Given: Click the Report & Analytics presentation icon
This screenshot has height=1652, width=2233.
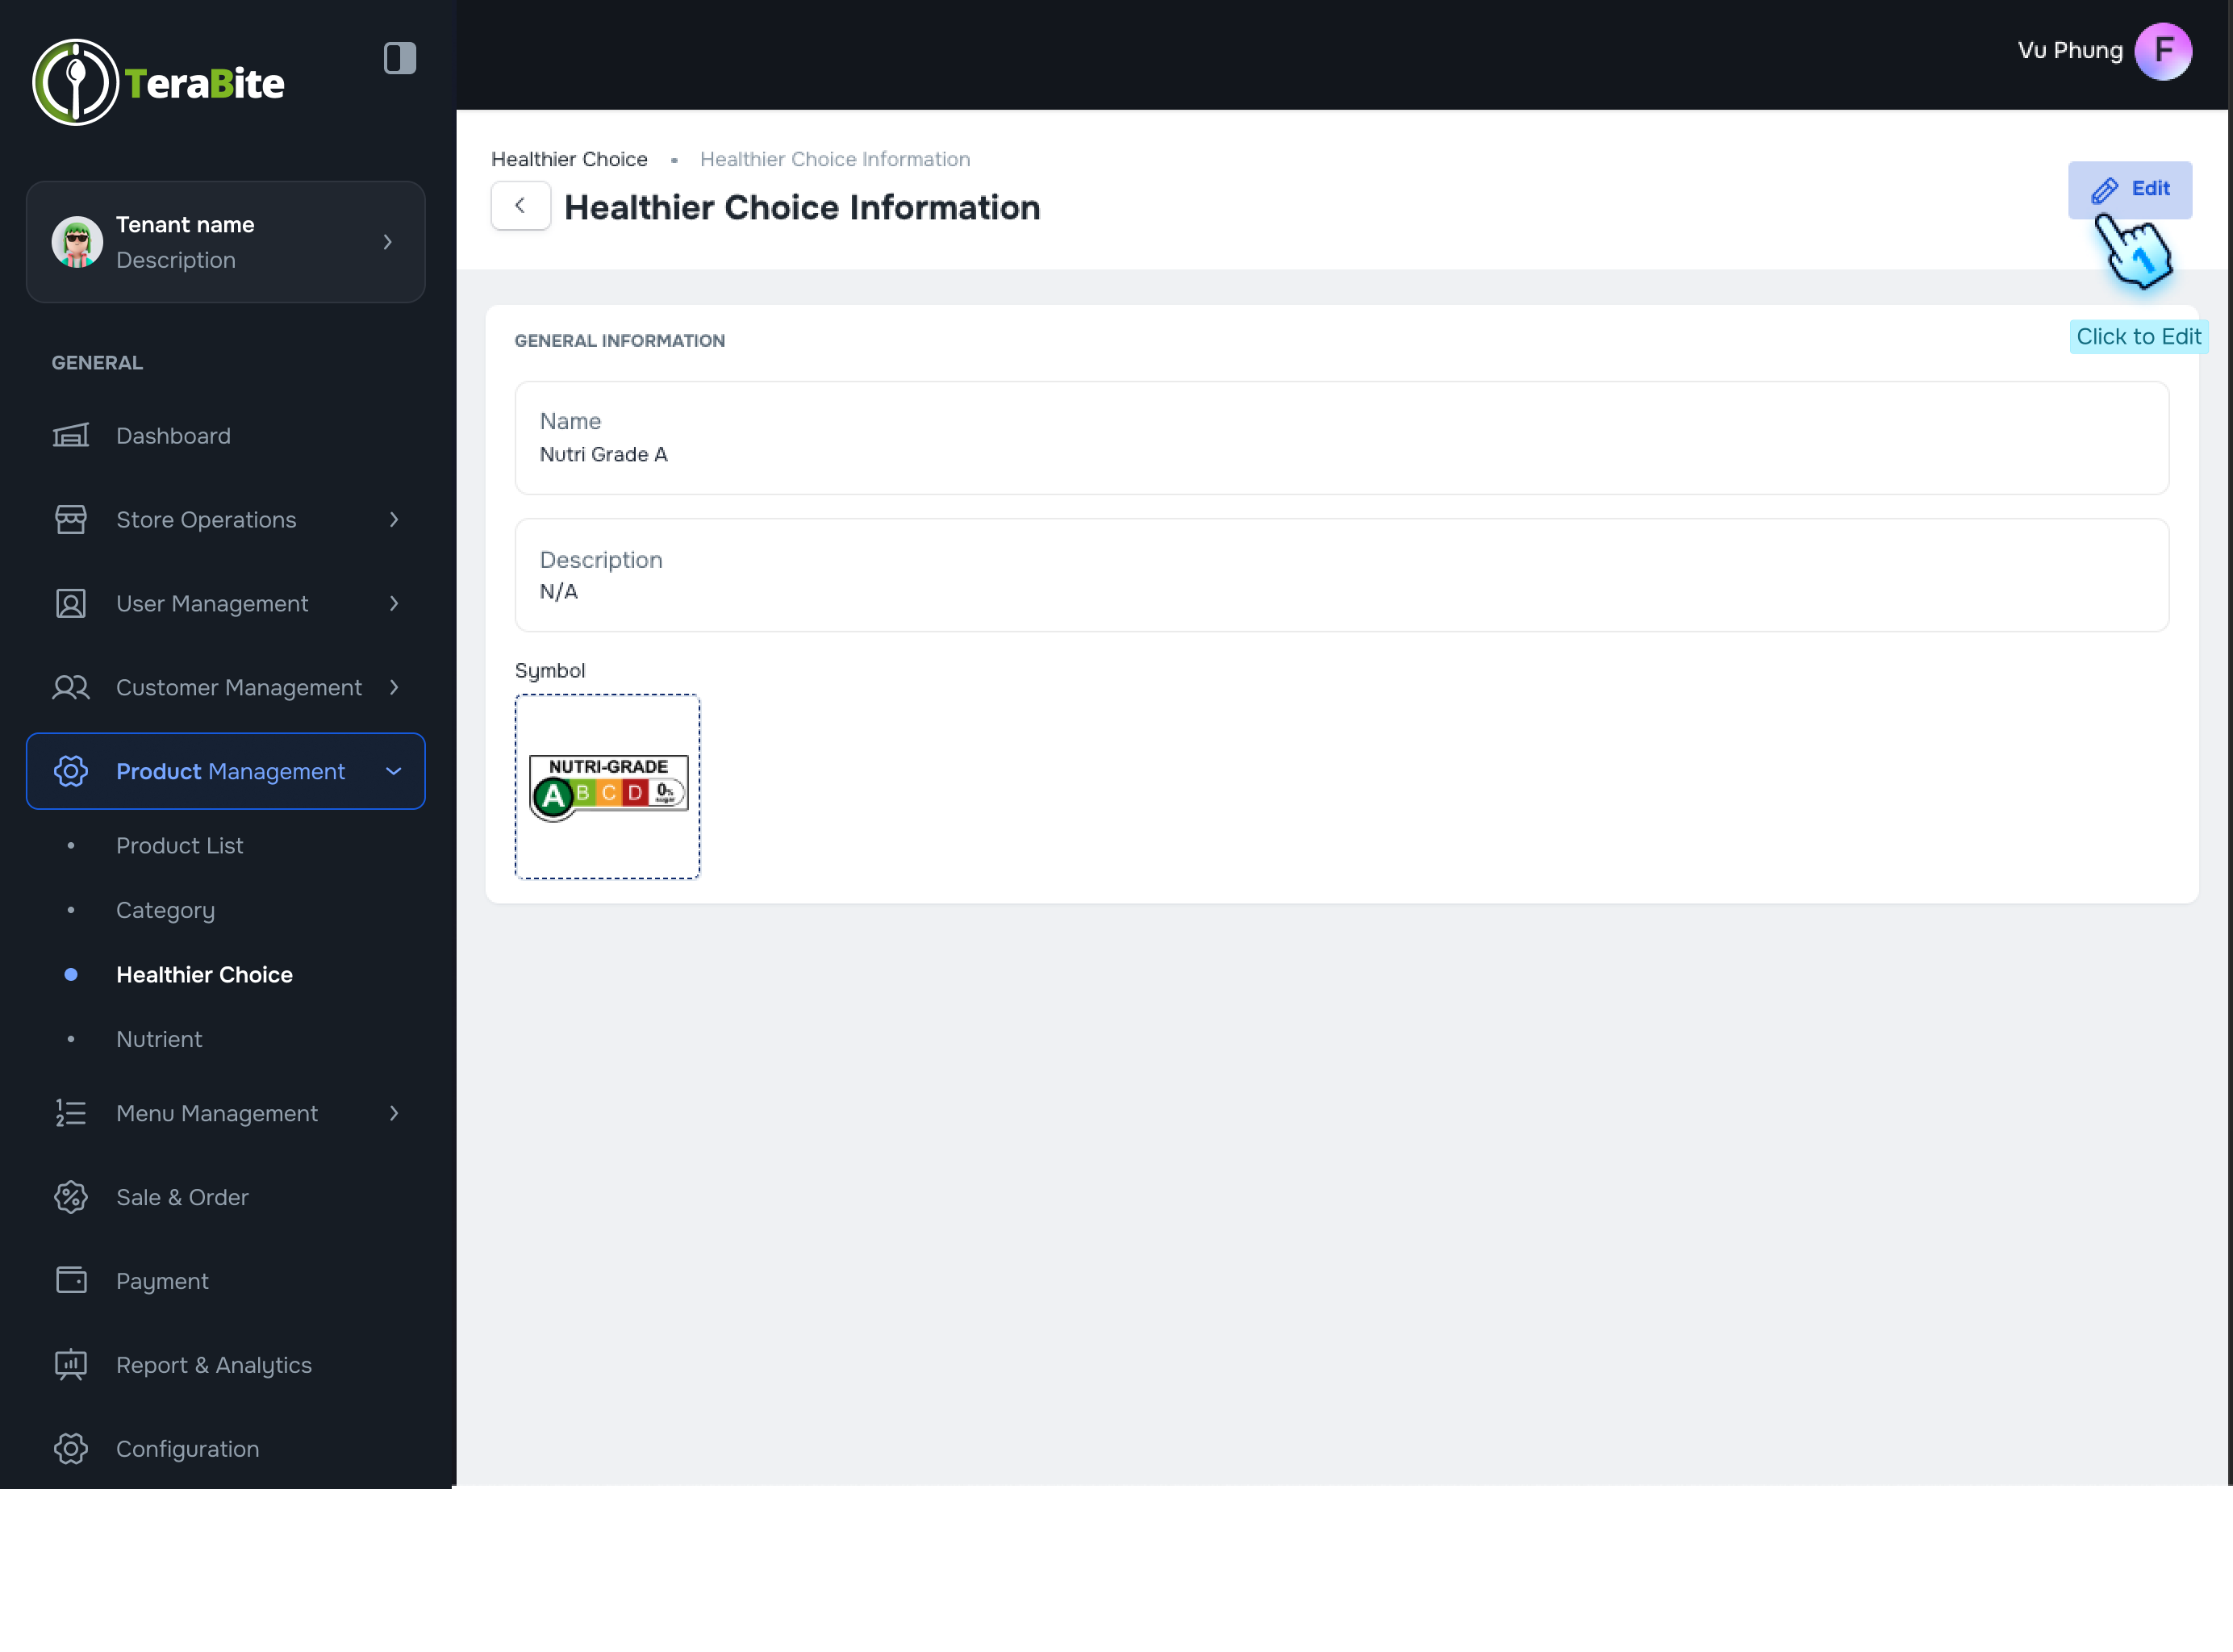Looking at the screenshot, I should (x=71, y=1364).
